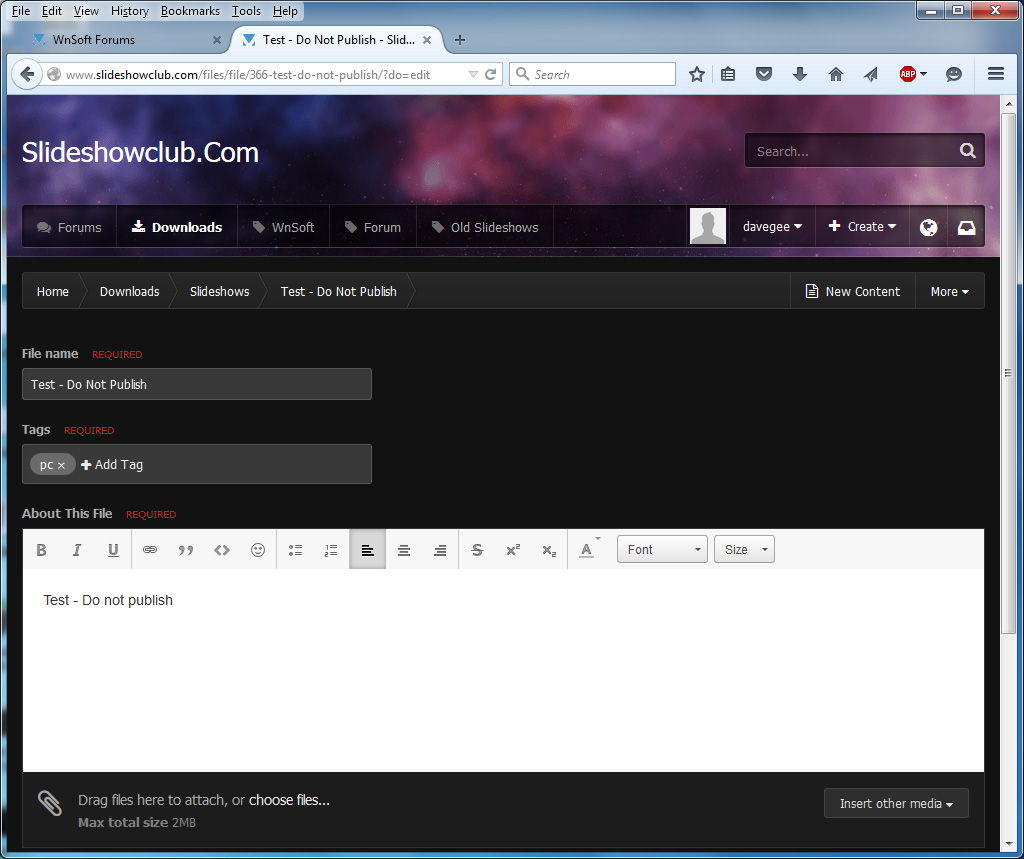Open the Bookmarks menu in menu bar
1024x859 pixels.
click(190, 11)
